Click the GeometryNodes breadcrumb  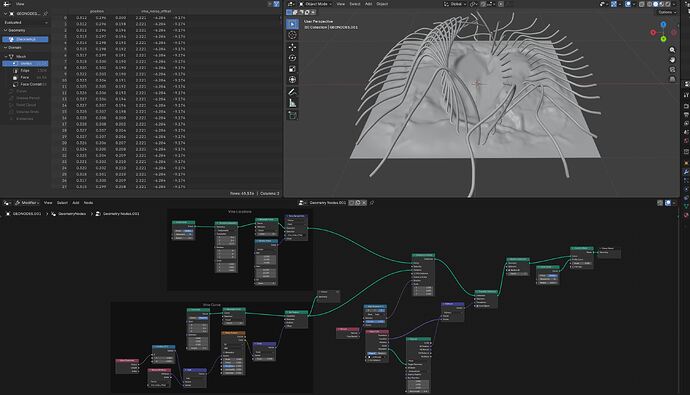(72, 214)
